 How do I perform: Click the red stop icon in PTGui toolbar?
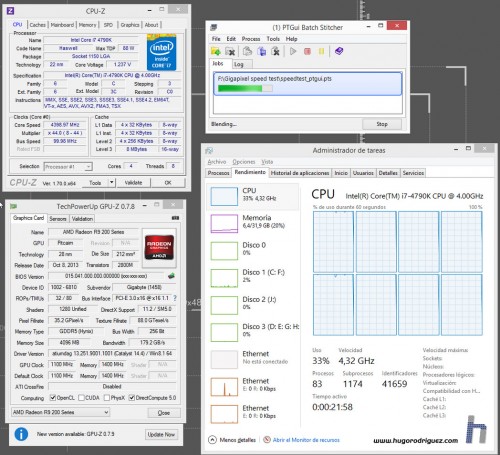tap(307, 51)
